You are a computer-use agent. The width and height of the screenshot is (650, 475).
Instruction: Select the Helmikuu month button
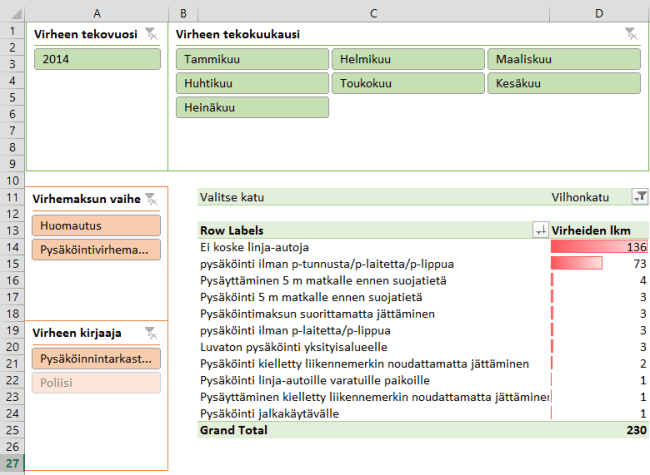[408, 59]
